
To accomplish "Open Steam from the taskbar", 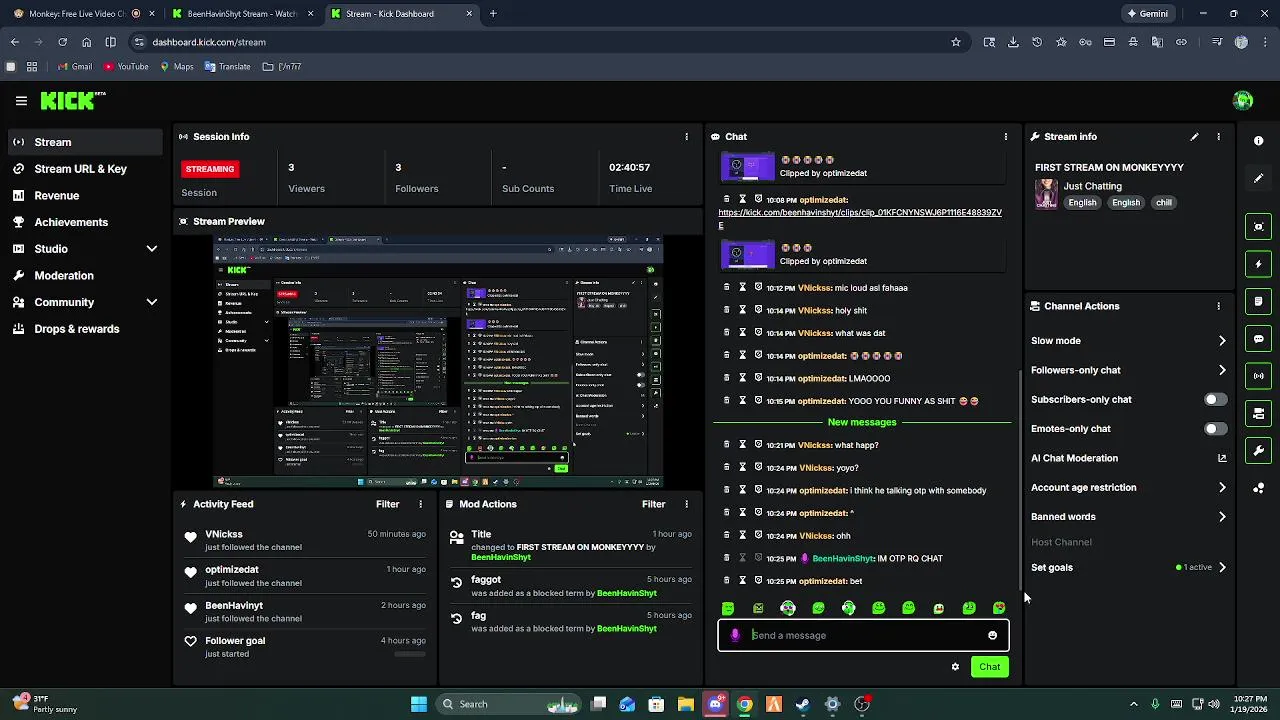I will (x=802, y=704).
